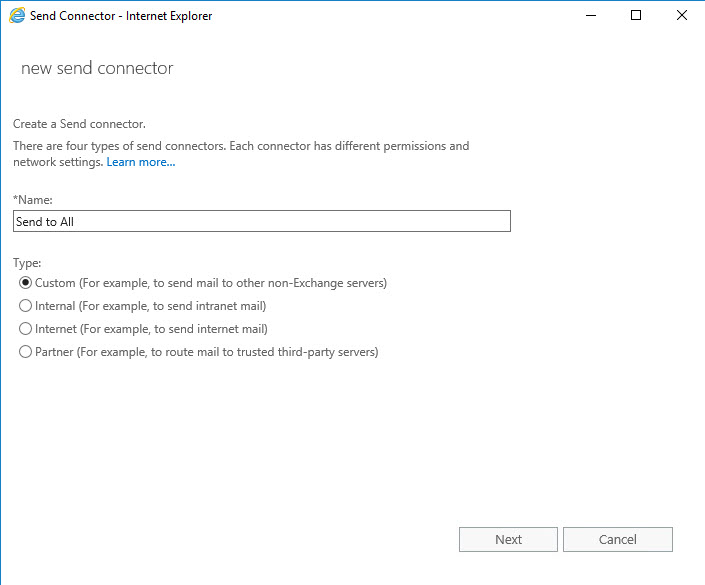Screen dimensions: 705x585
Task: Maximize the Send Connector window
Action: click(x=636, y=16)
